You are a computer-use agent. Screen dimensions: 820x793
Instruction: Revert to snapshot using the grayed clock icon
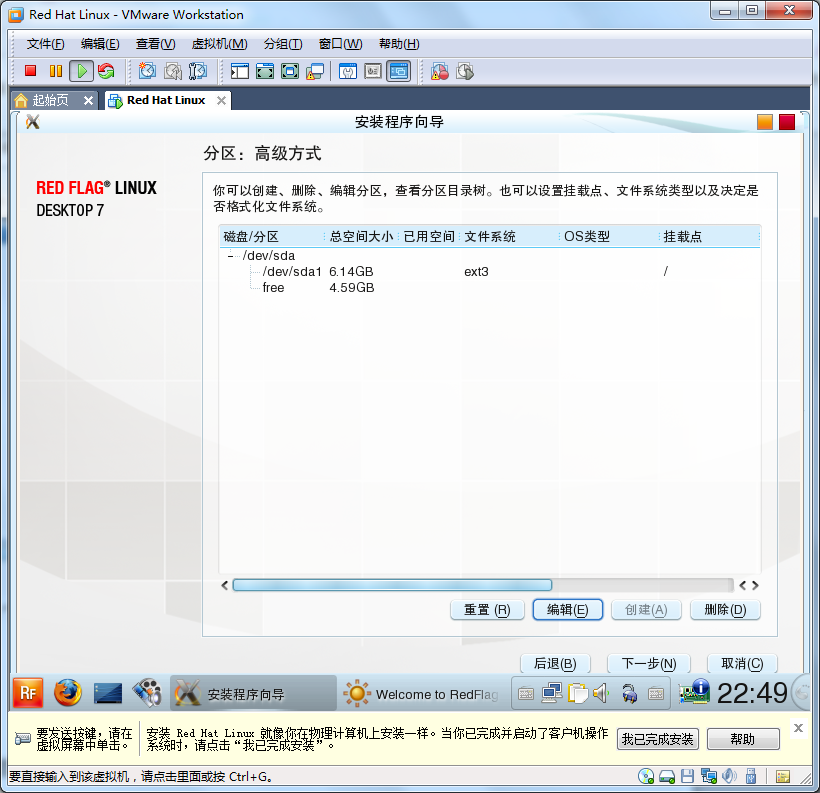point(173,71)
